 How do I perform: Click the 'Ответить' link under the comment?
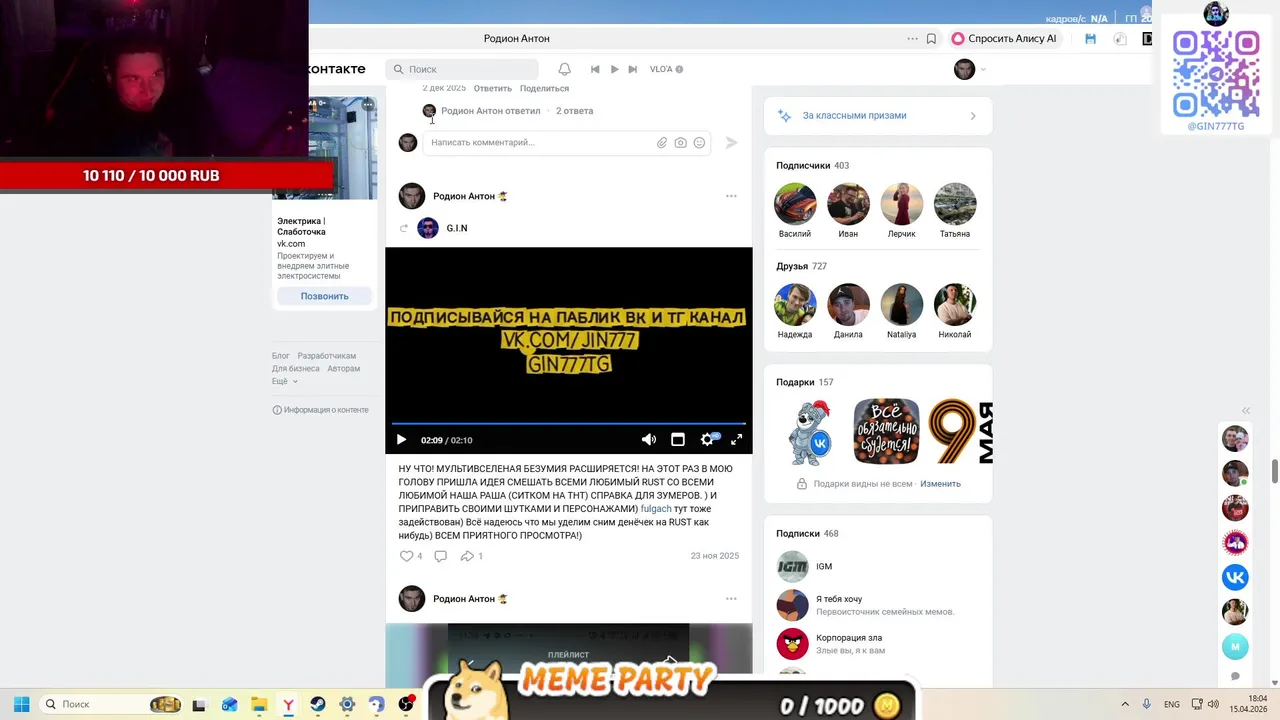pyautogui.click(x=493, y=89)
